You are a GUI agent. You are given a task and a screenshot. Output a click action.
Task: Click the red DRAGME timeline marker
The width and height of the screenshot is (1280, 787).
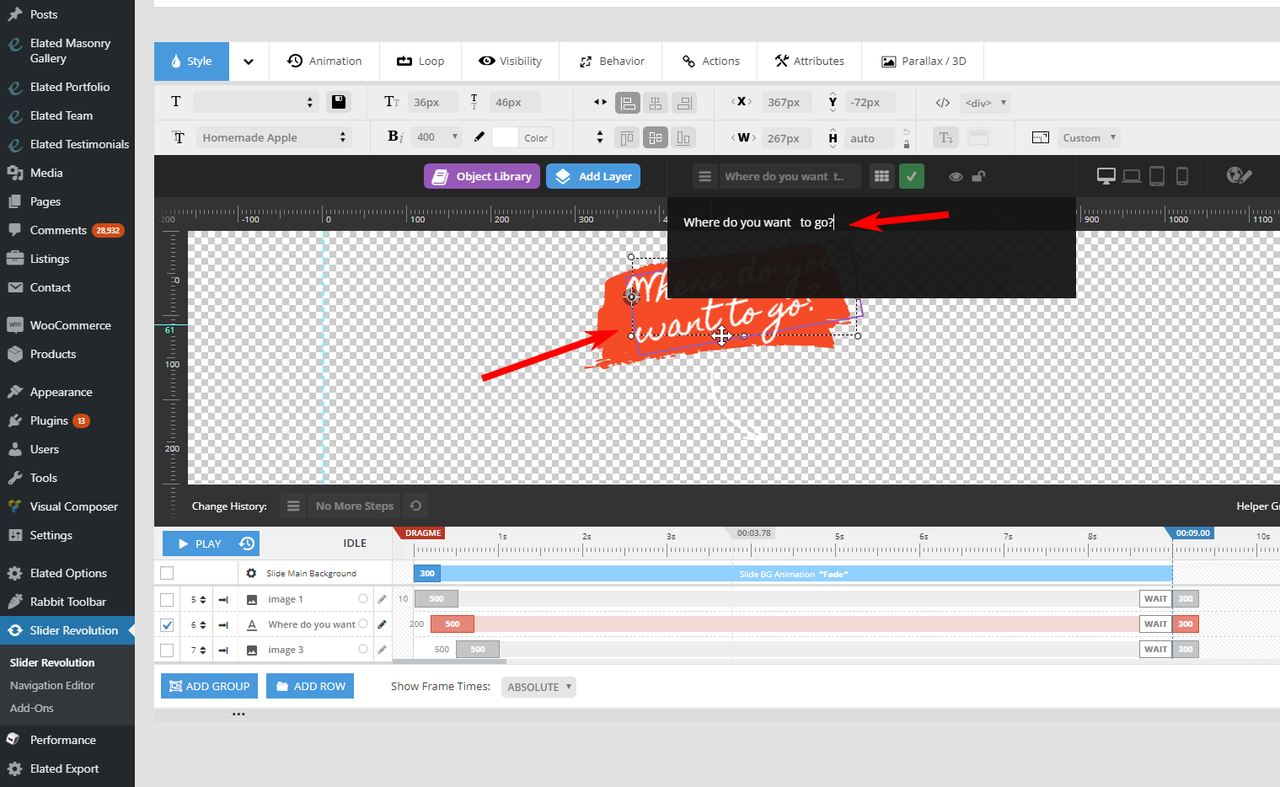[420, 533]
